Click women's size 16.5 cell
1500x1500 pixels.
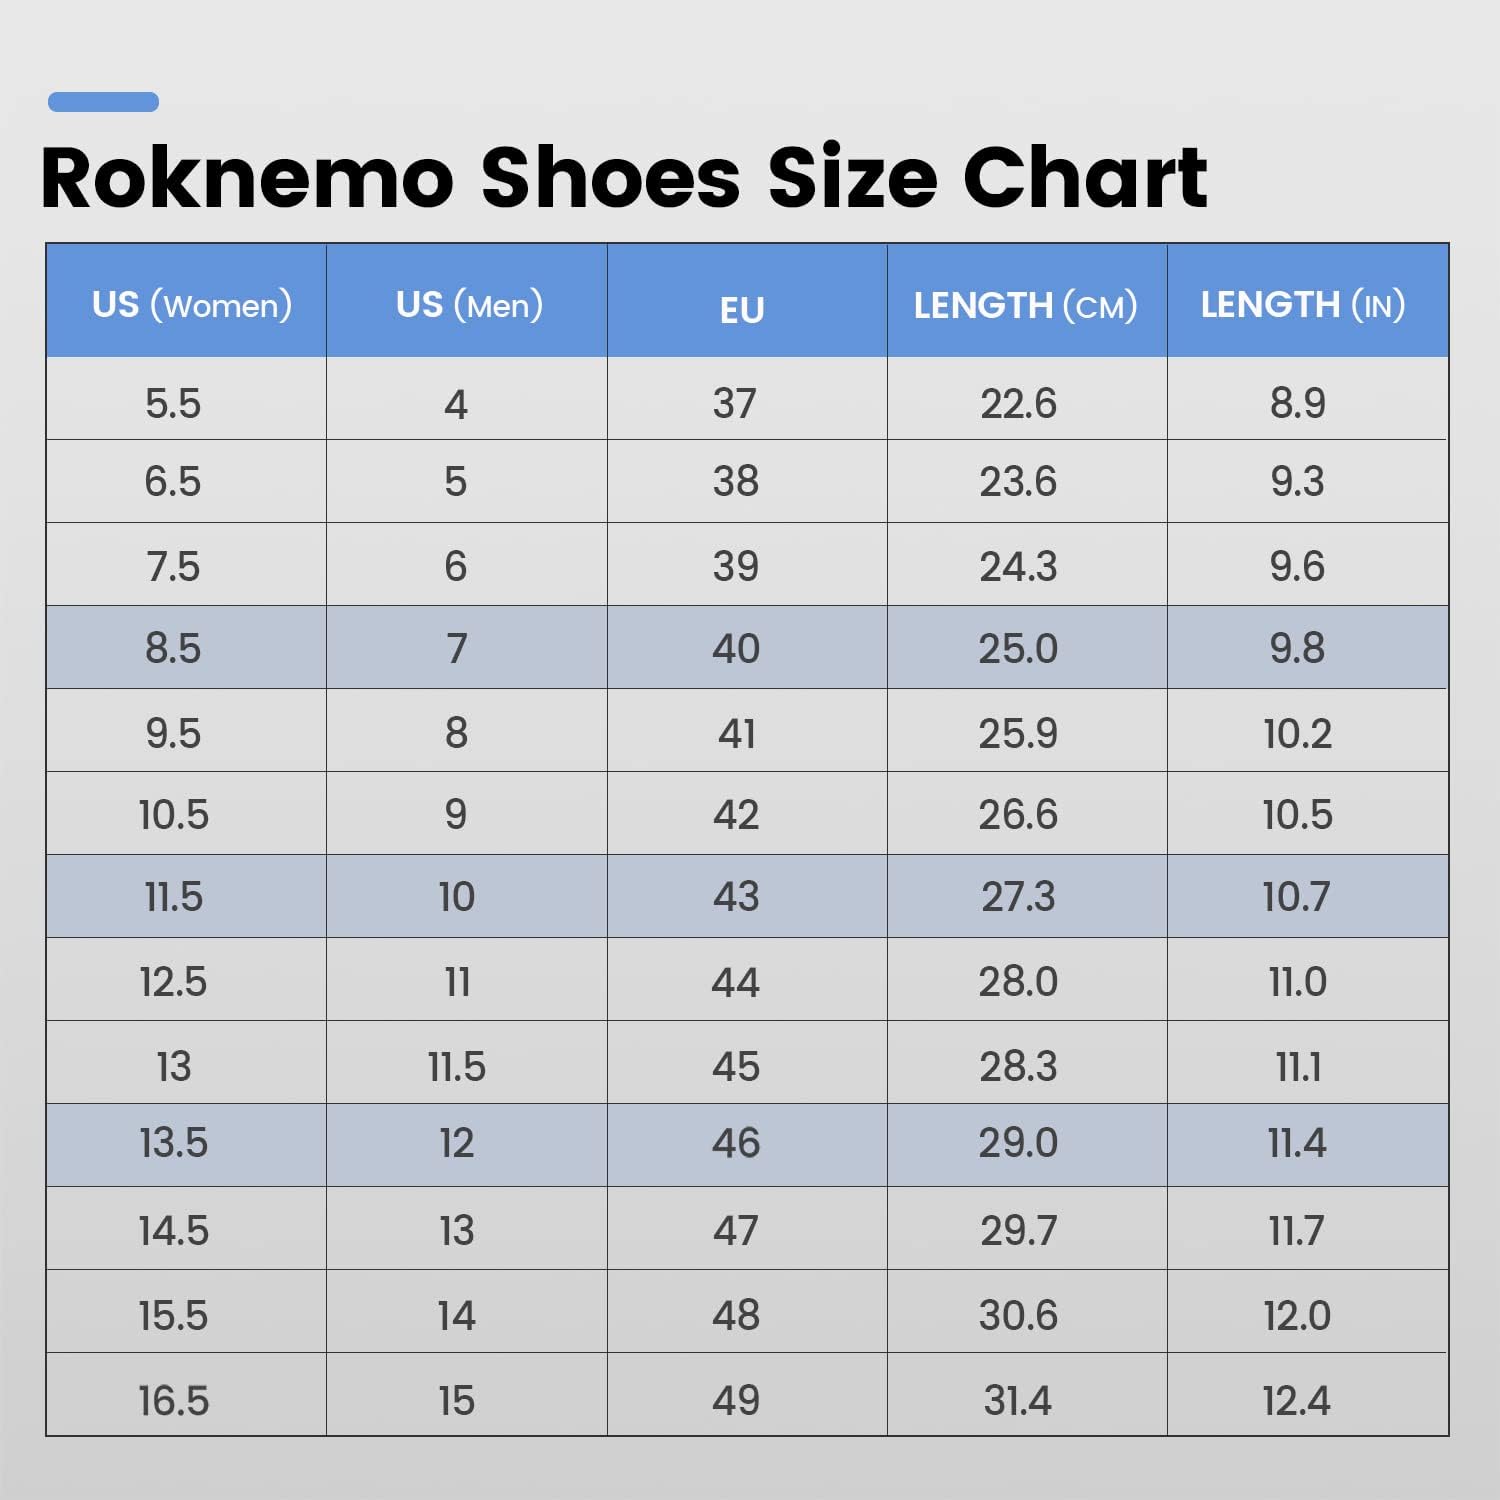(x=173, y=1400)
